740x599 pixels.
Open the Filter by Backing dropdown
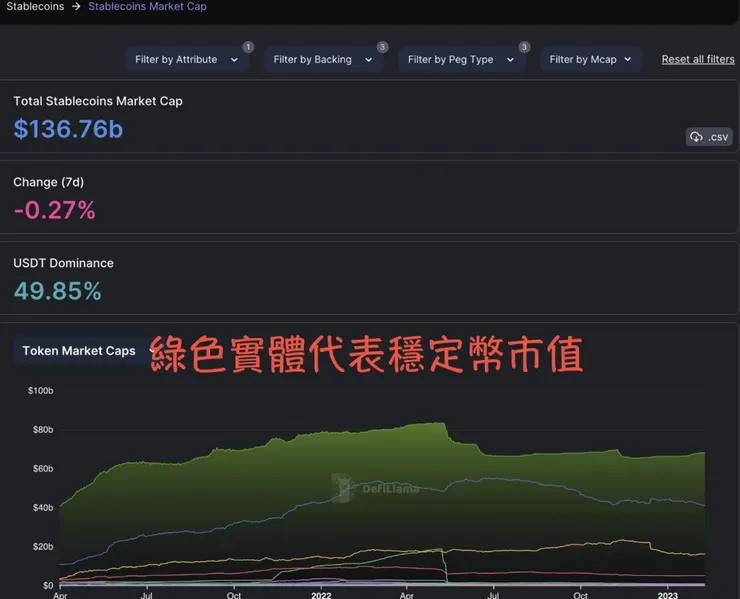pos(323,59)
